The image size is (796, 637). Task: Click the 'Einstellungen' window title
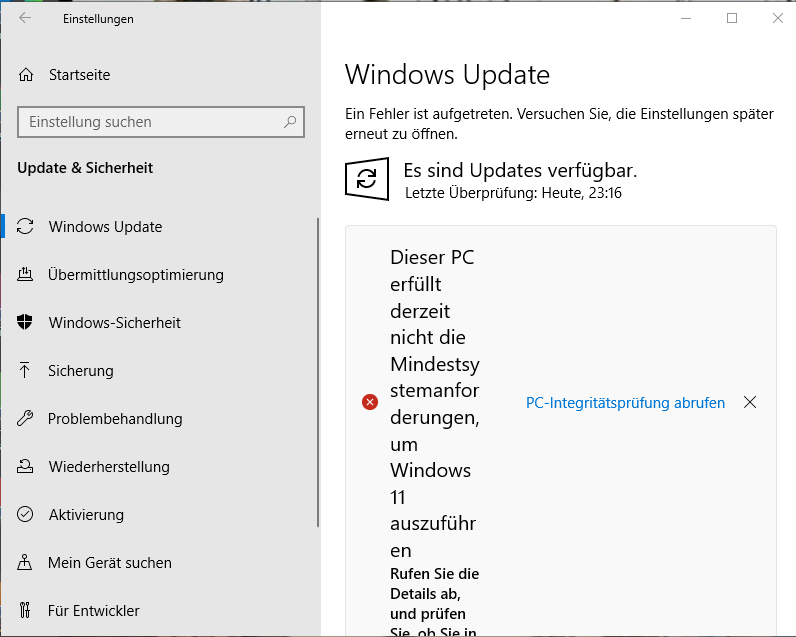pyautogui.click(x=98, y=19)
